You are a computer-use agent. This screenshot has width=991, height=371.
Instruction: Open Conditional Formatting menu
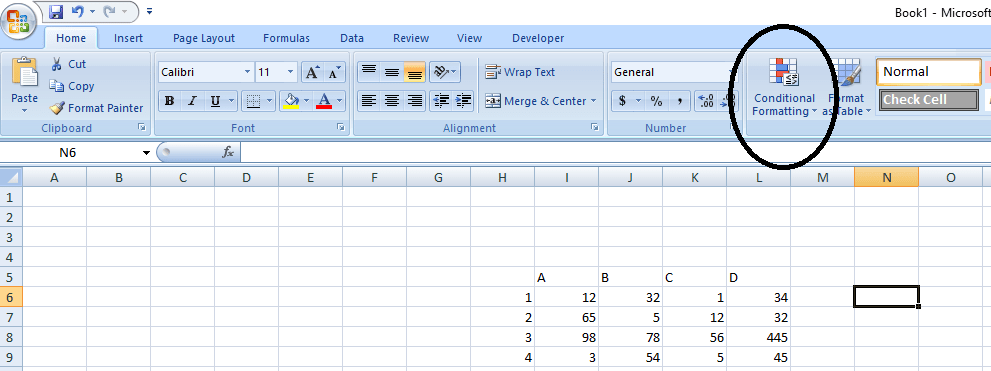point(784,88)
